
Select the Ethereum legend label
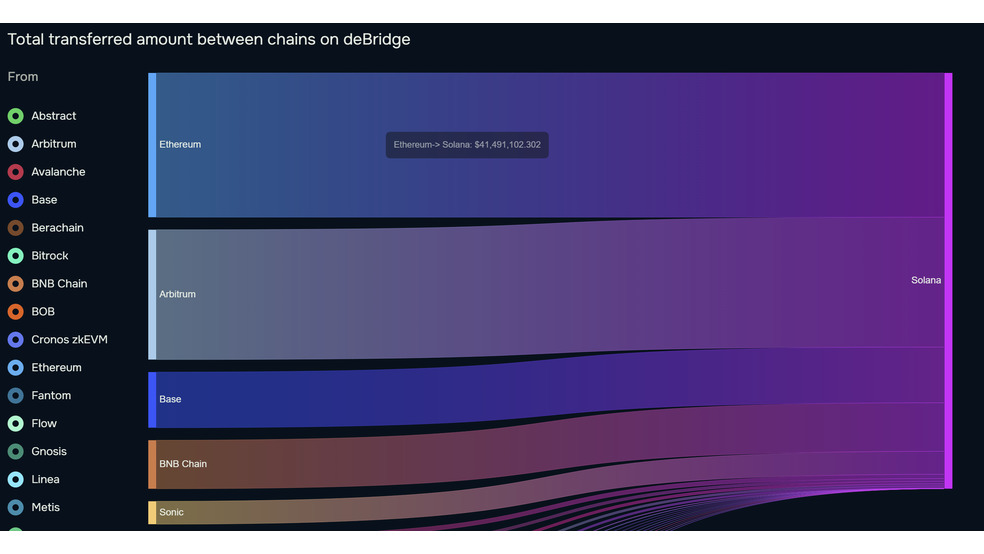click(x=56, y=368)
